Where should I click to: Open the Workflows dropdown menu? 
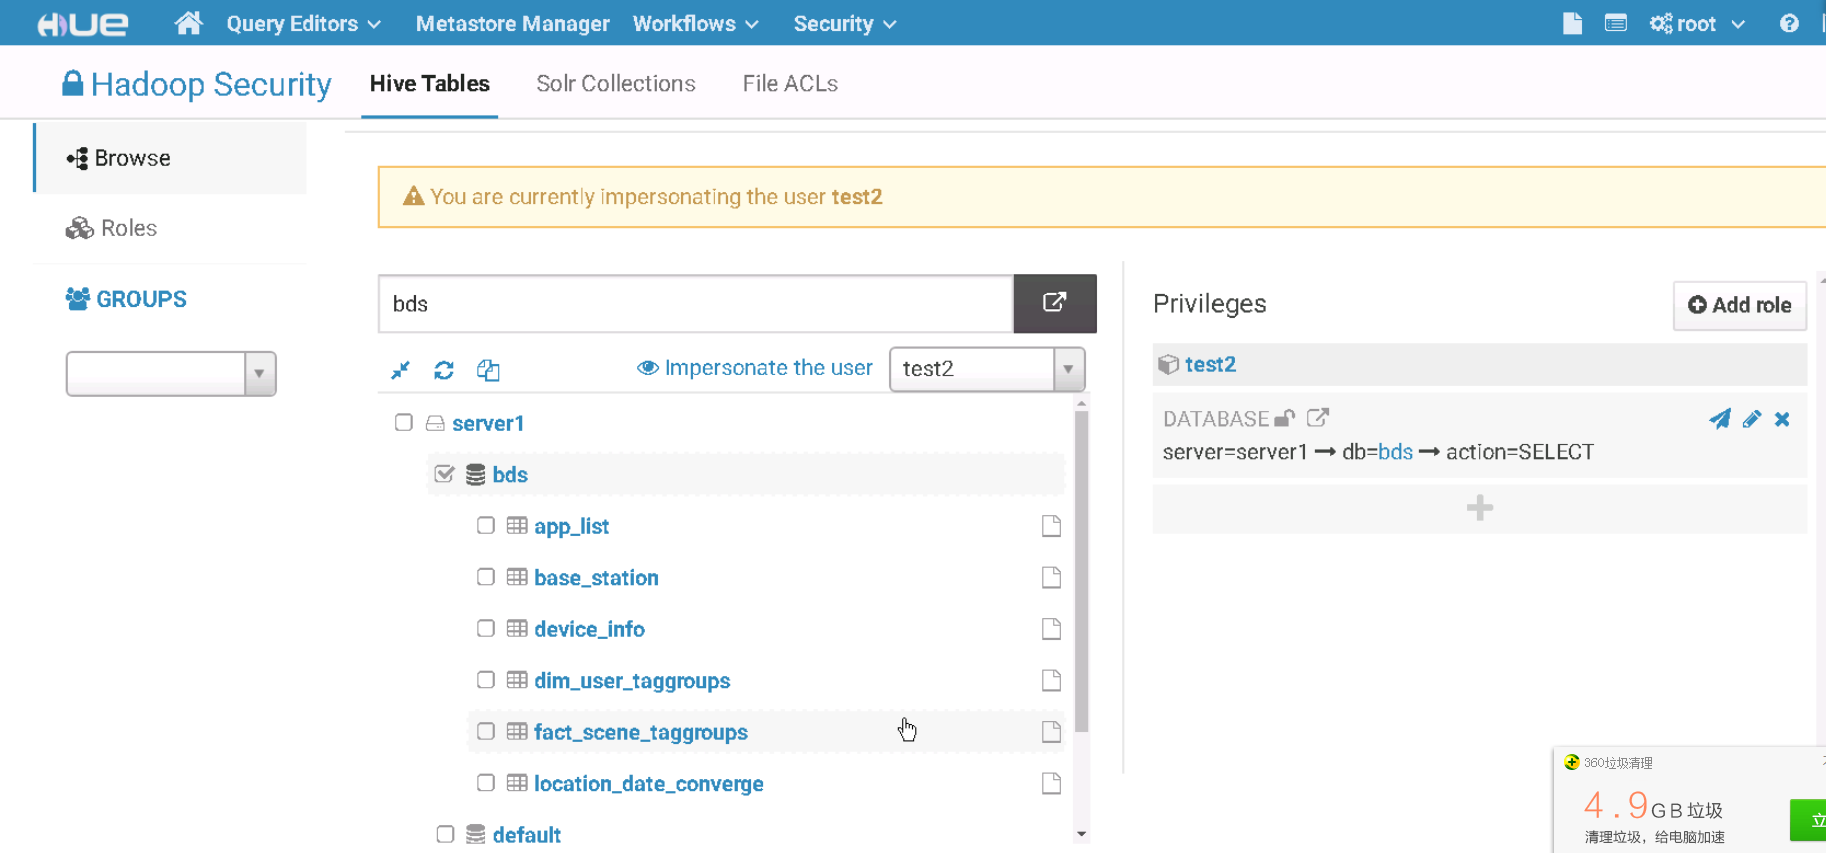tap(695, 24)
